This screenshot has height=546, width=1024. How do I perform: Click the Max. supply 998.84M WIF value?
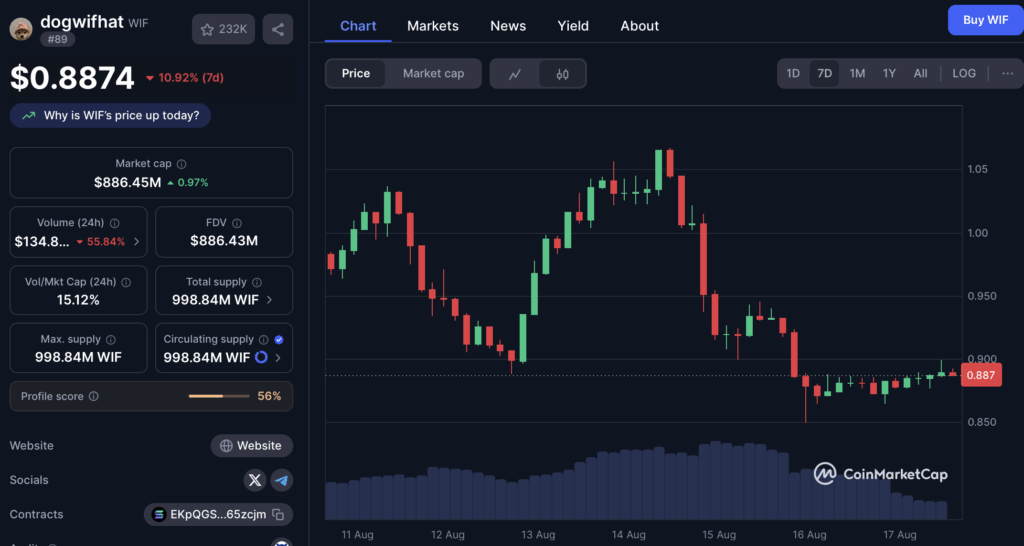pyautogui.click(x=78, y=358)
